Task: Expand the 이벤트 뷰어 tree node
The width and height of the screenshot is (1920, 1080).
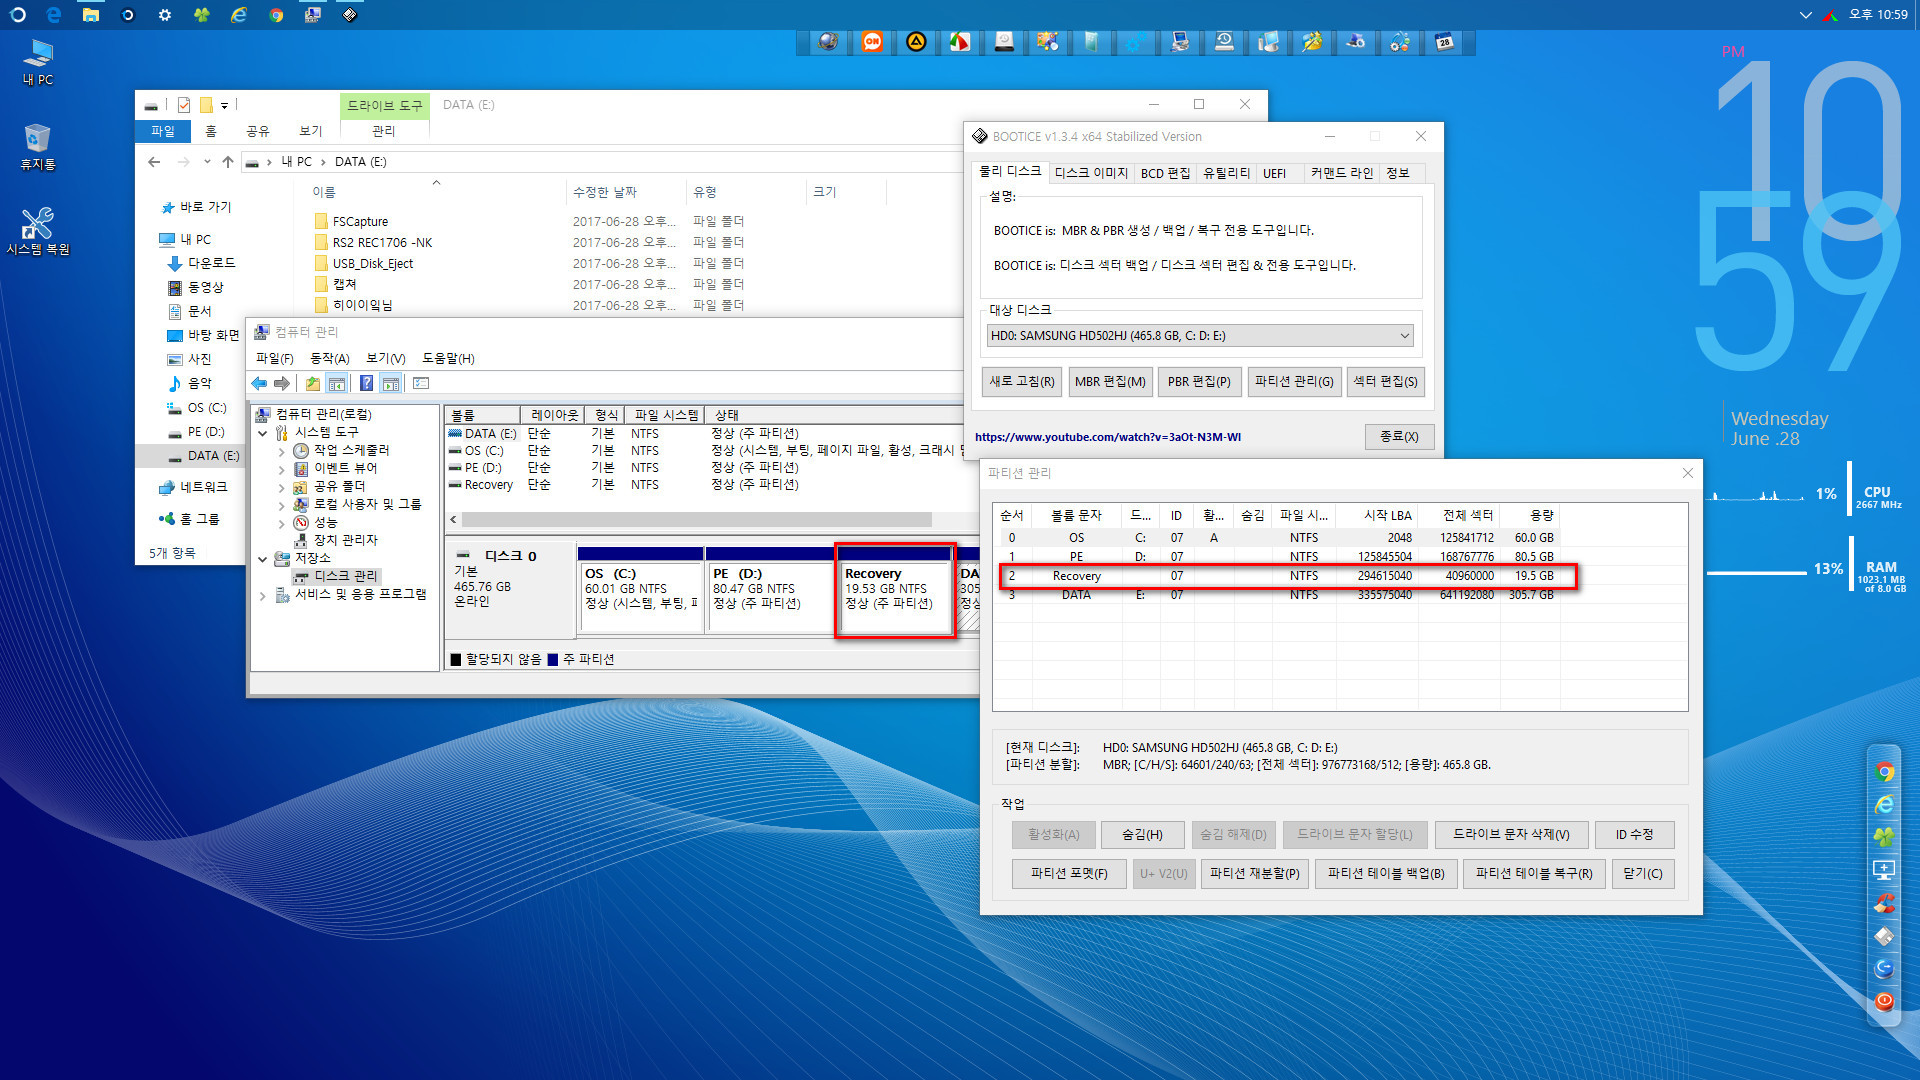Action: click(281, 469)
